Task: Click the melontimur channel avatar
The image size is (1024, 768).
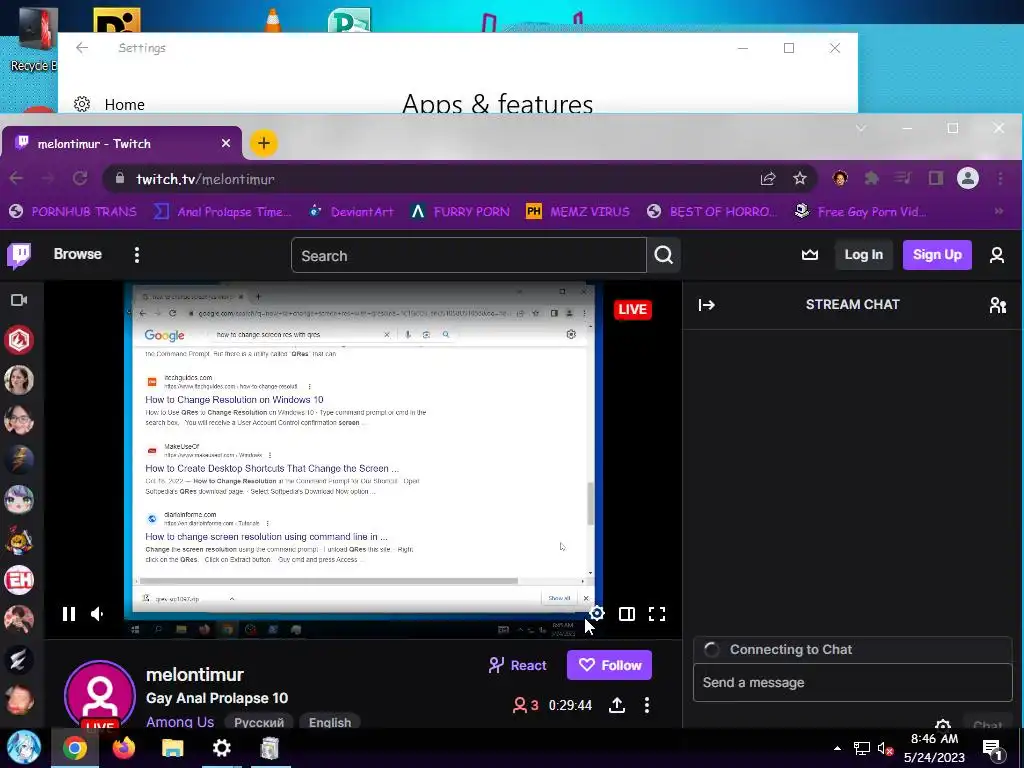Action: click(100, 696)
